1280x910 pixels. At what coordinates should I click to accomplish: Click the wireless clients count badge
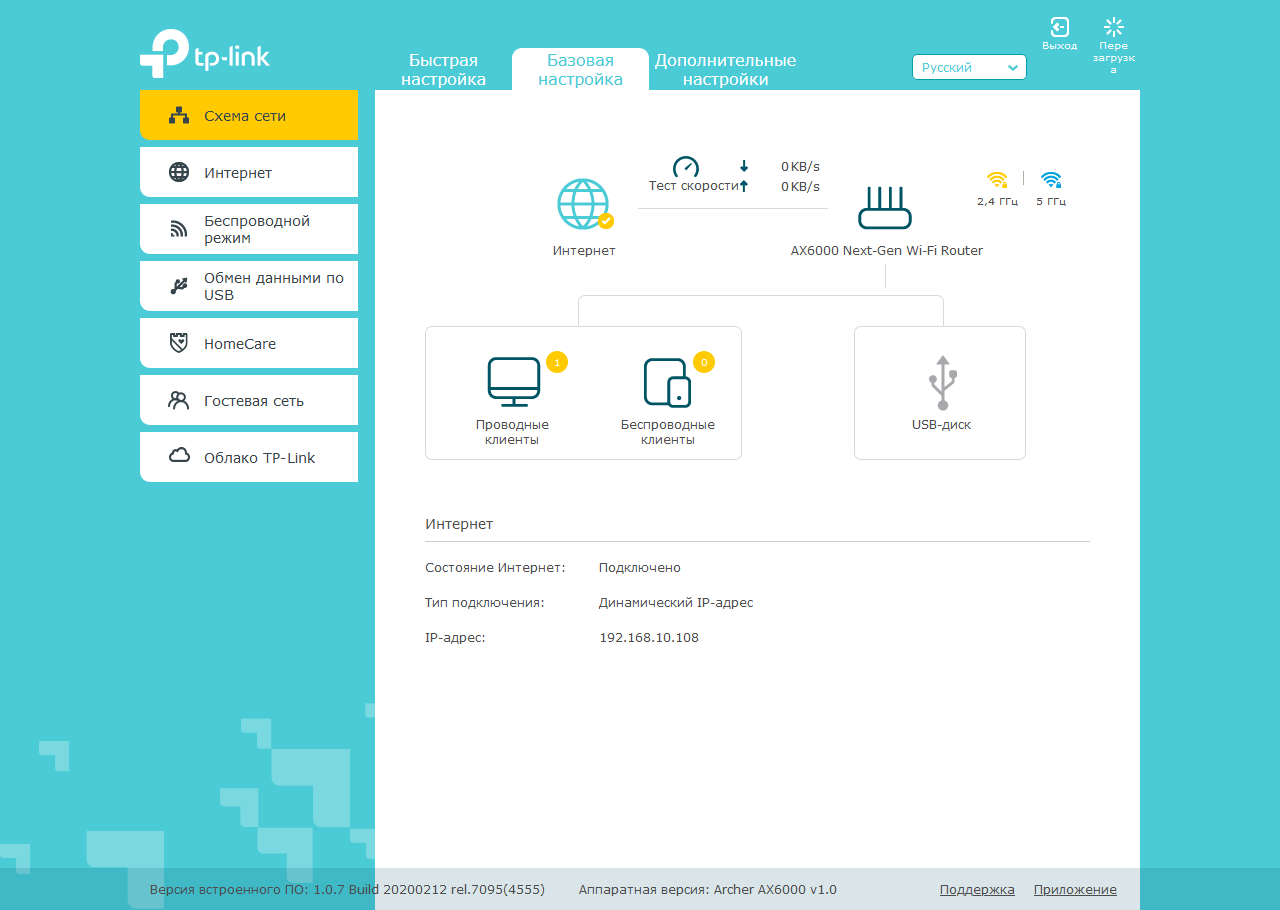(704, 362)
